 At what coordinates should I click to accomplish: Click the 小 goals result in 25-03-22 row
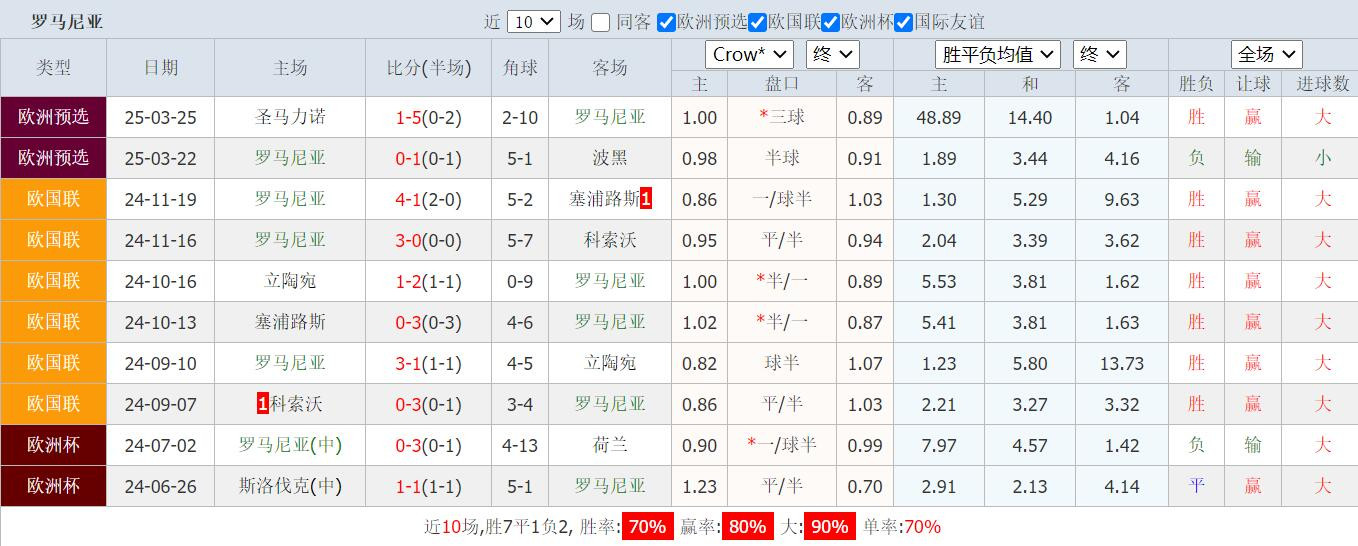point(1323,158)
